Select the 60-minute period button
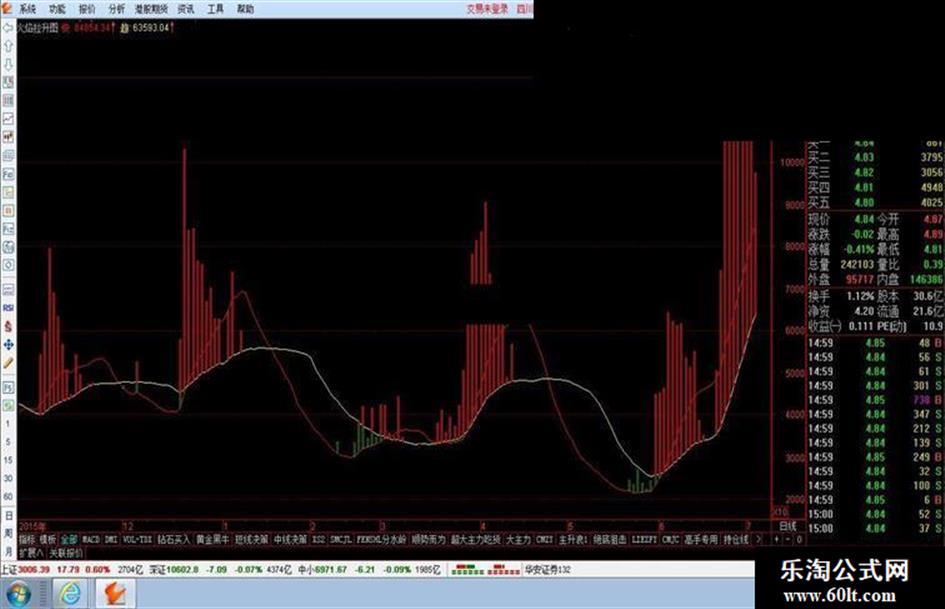945x609 pixels. click(x=8, y=496)
